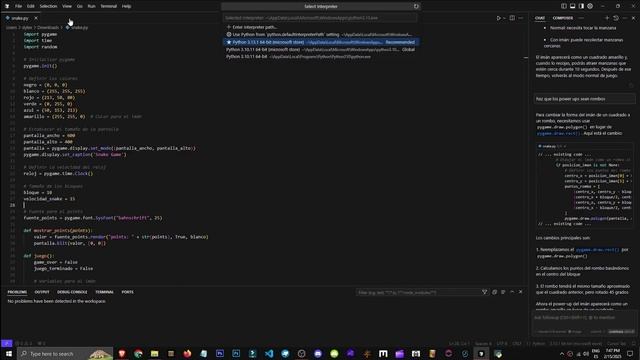The height and width of the screenshot is (360, 640).
Task: Open the run button dropdown arrow
Action: (x=504, y=18)
